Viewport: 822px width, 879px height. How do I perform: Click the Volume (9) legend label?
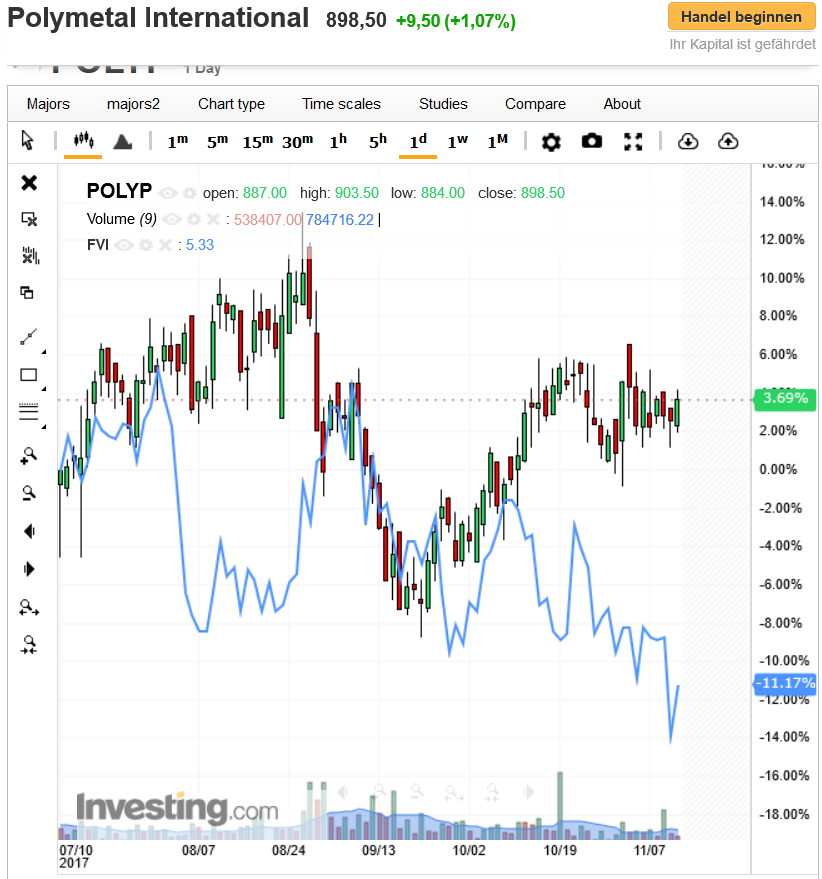click(122, 219)
